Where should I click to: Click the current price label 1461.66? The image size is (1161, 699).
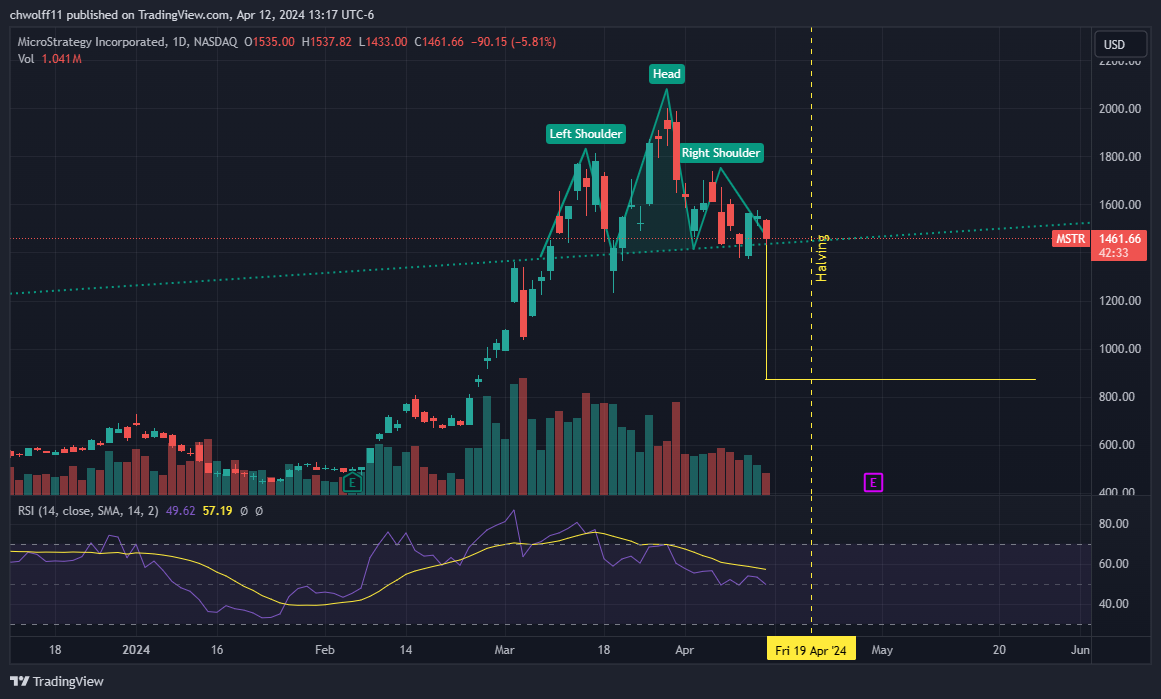(1120, 238)
